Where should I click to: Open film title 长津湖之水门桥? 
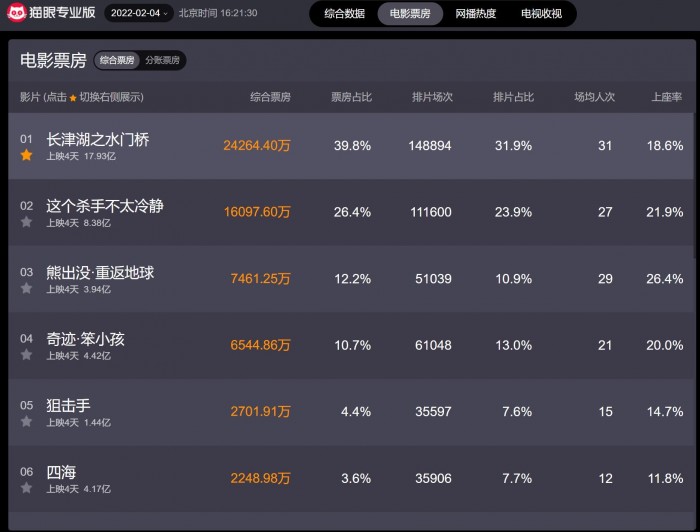[x=98, y=140]
